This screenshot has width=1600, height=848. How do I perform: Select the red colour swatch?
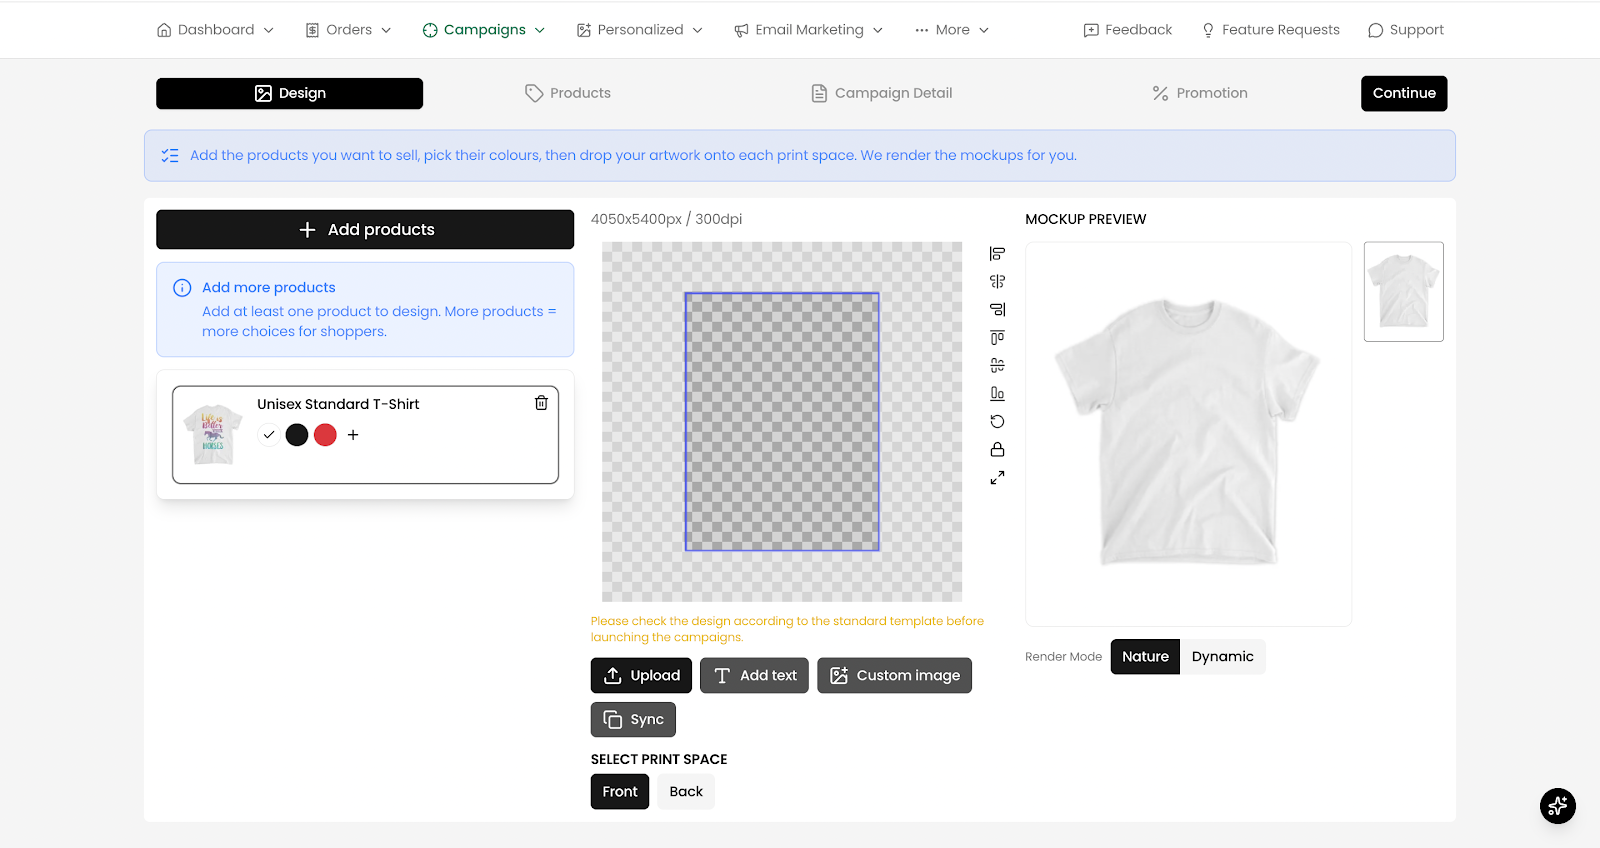(325, 435)
